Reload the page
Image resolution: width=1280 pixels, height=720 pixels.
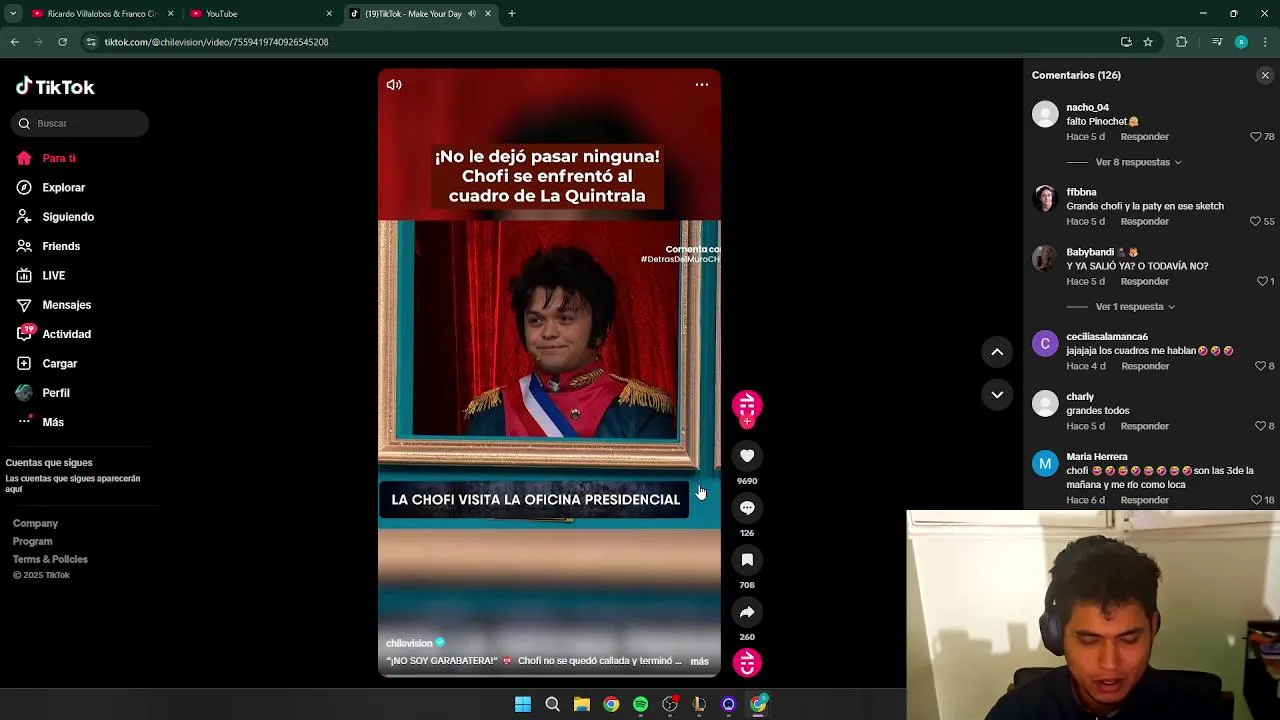[x=62, y=42]
